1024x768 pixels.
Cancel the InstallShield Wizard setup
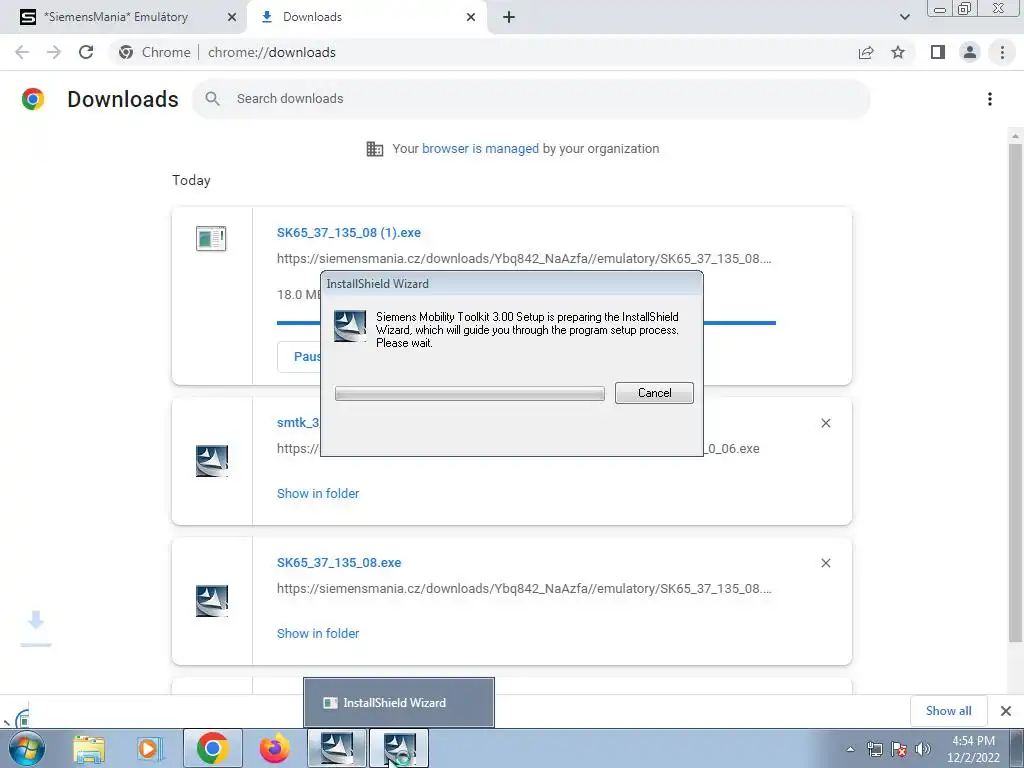click(654, 392)
